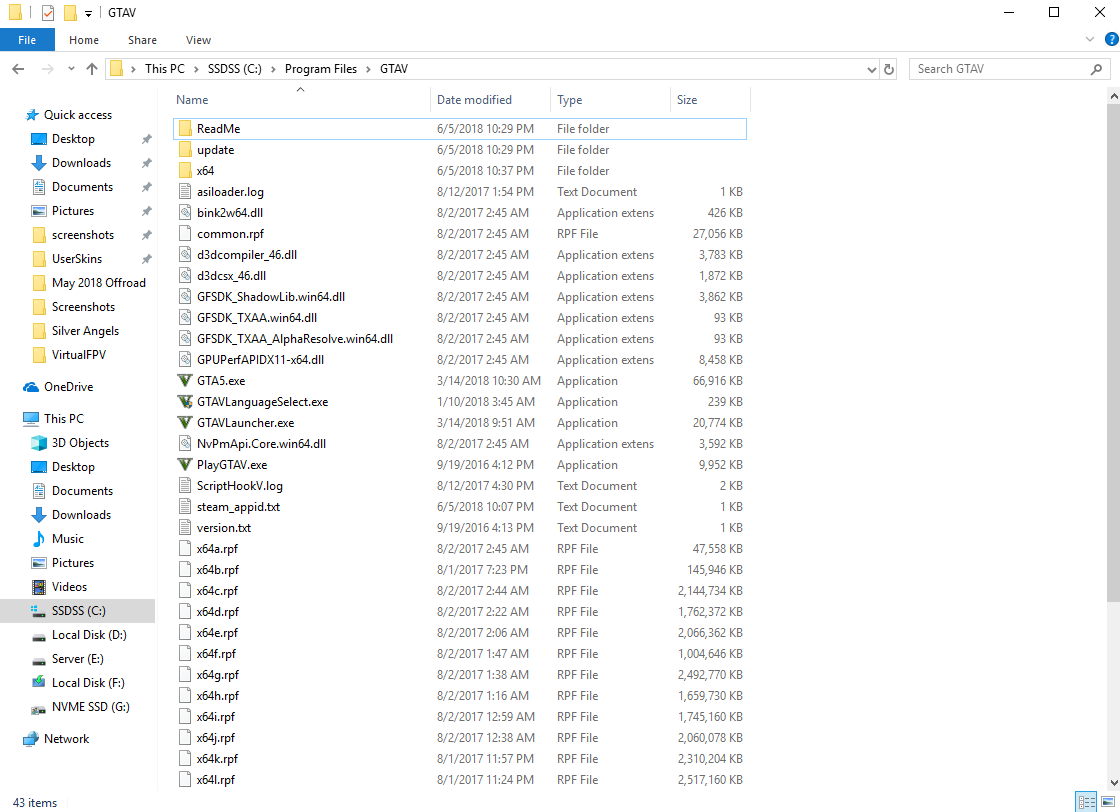1120x812 pixels.
Task: Go back to previous folder
Action: (19, 69)
